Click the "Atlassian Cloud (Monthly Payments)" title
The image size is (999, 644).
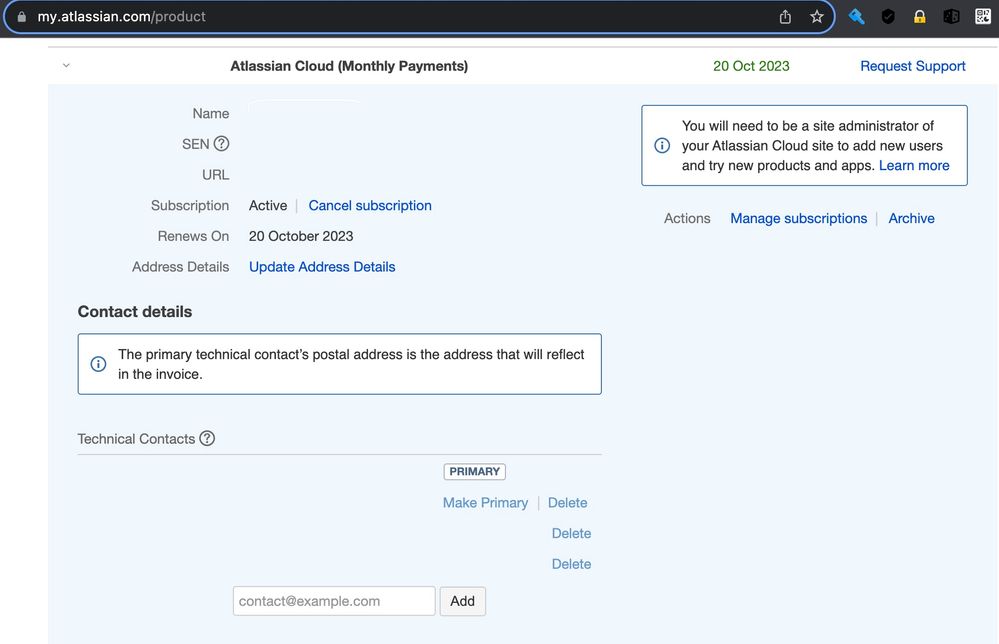[x=349, y=66]
